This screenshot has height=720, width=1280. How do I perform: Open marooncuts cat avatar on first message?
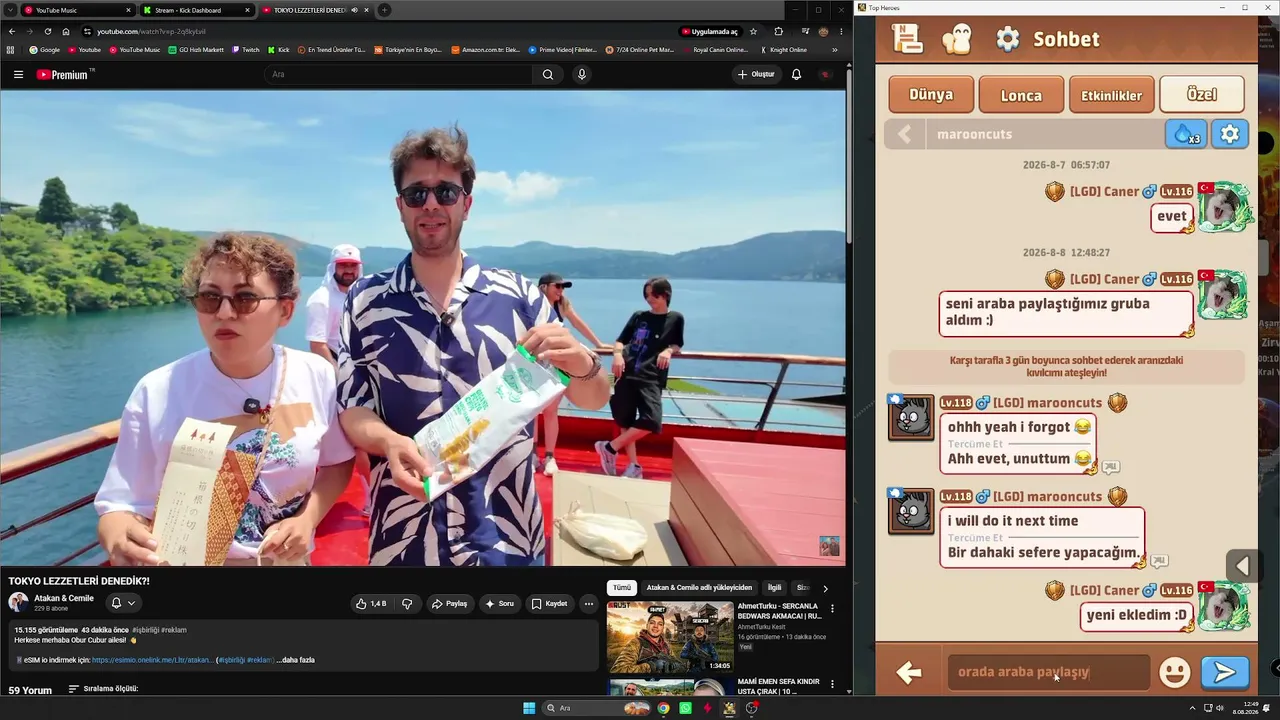point(911,417)
